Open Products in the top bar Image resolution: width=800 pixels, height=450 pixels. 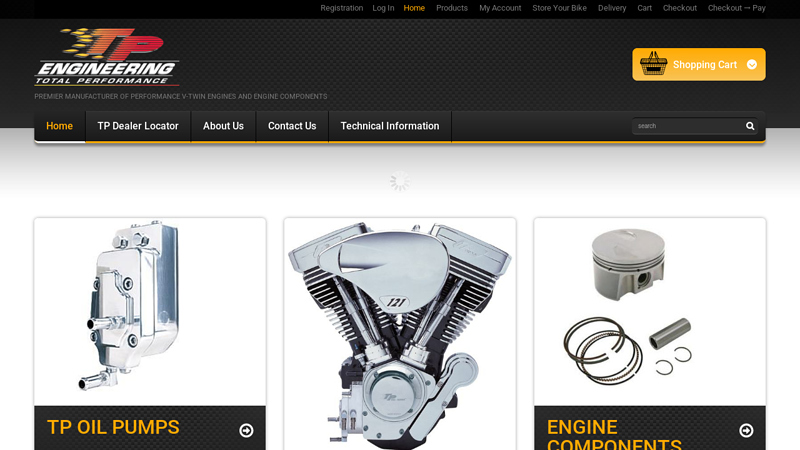[452, 8]
